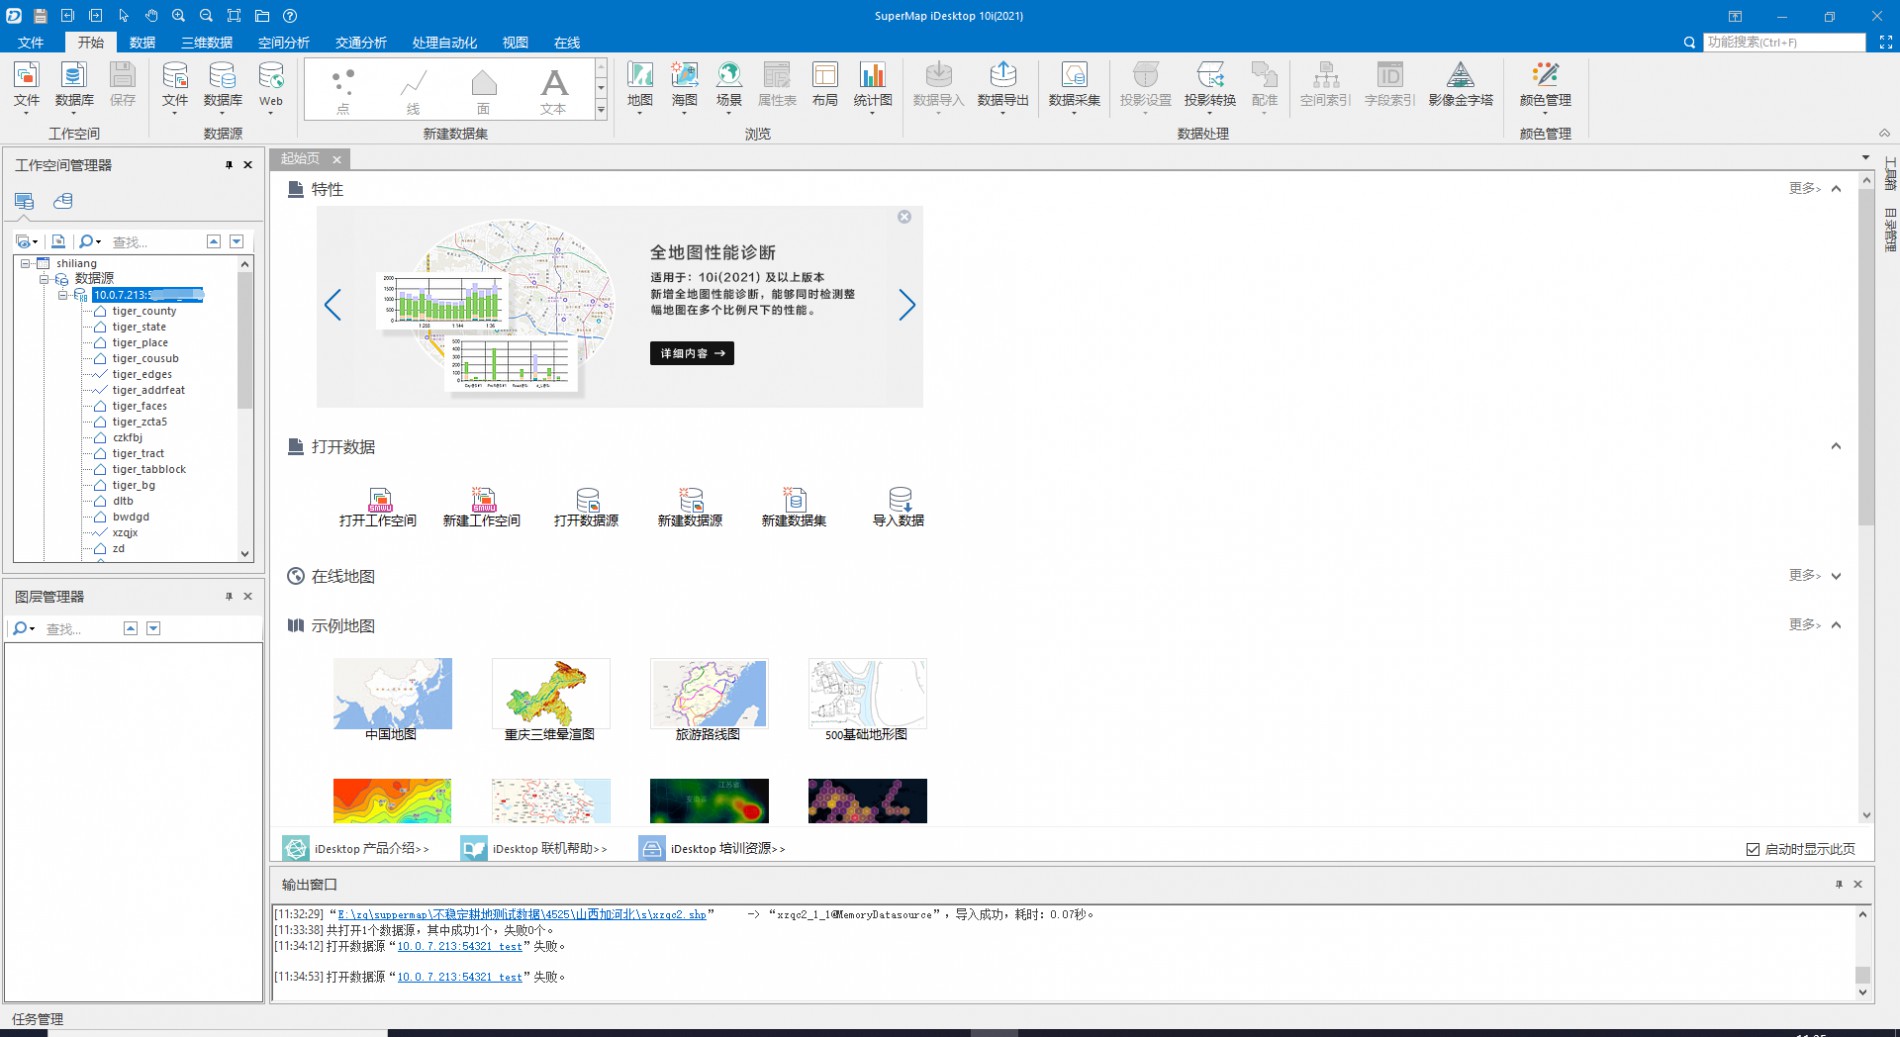Select tiger_edges dataset in tree

pyautogui.click(x=142, y=374)
